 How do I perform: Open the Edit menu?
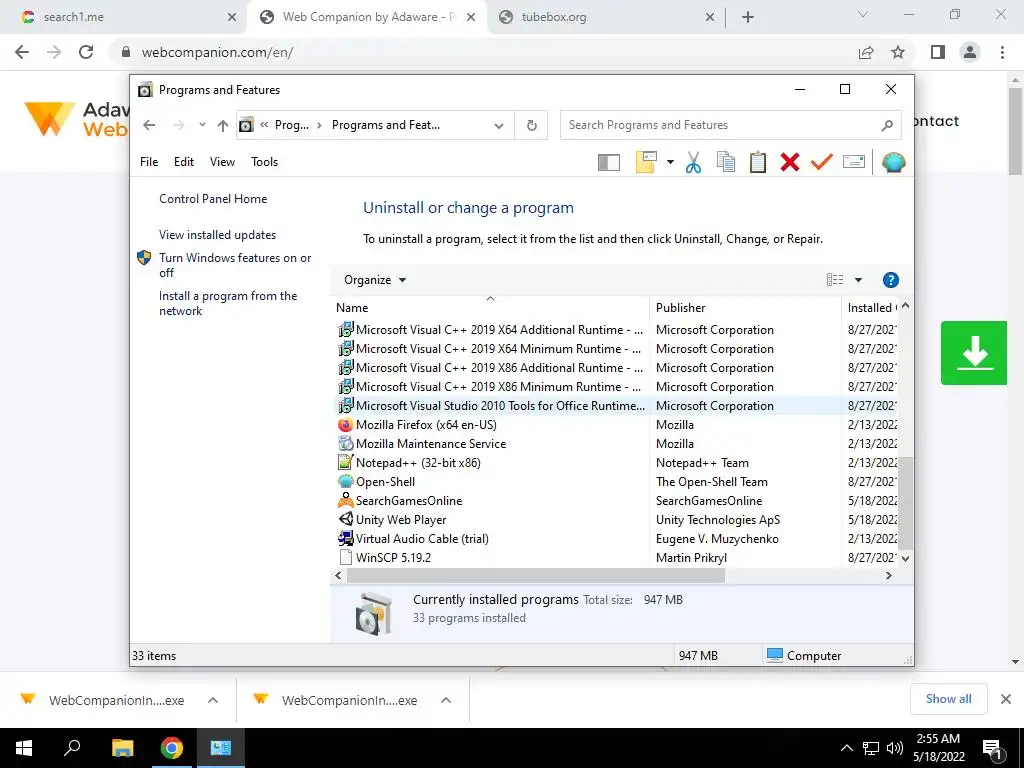[x=184, y=162]
